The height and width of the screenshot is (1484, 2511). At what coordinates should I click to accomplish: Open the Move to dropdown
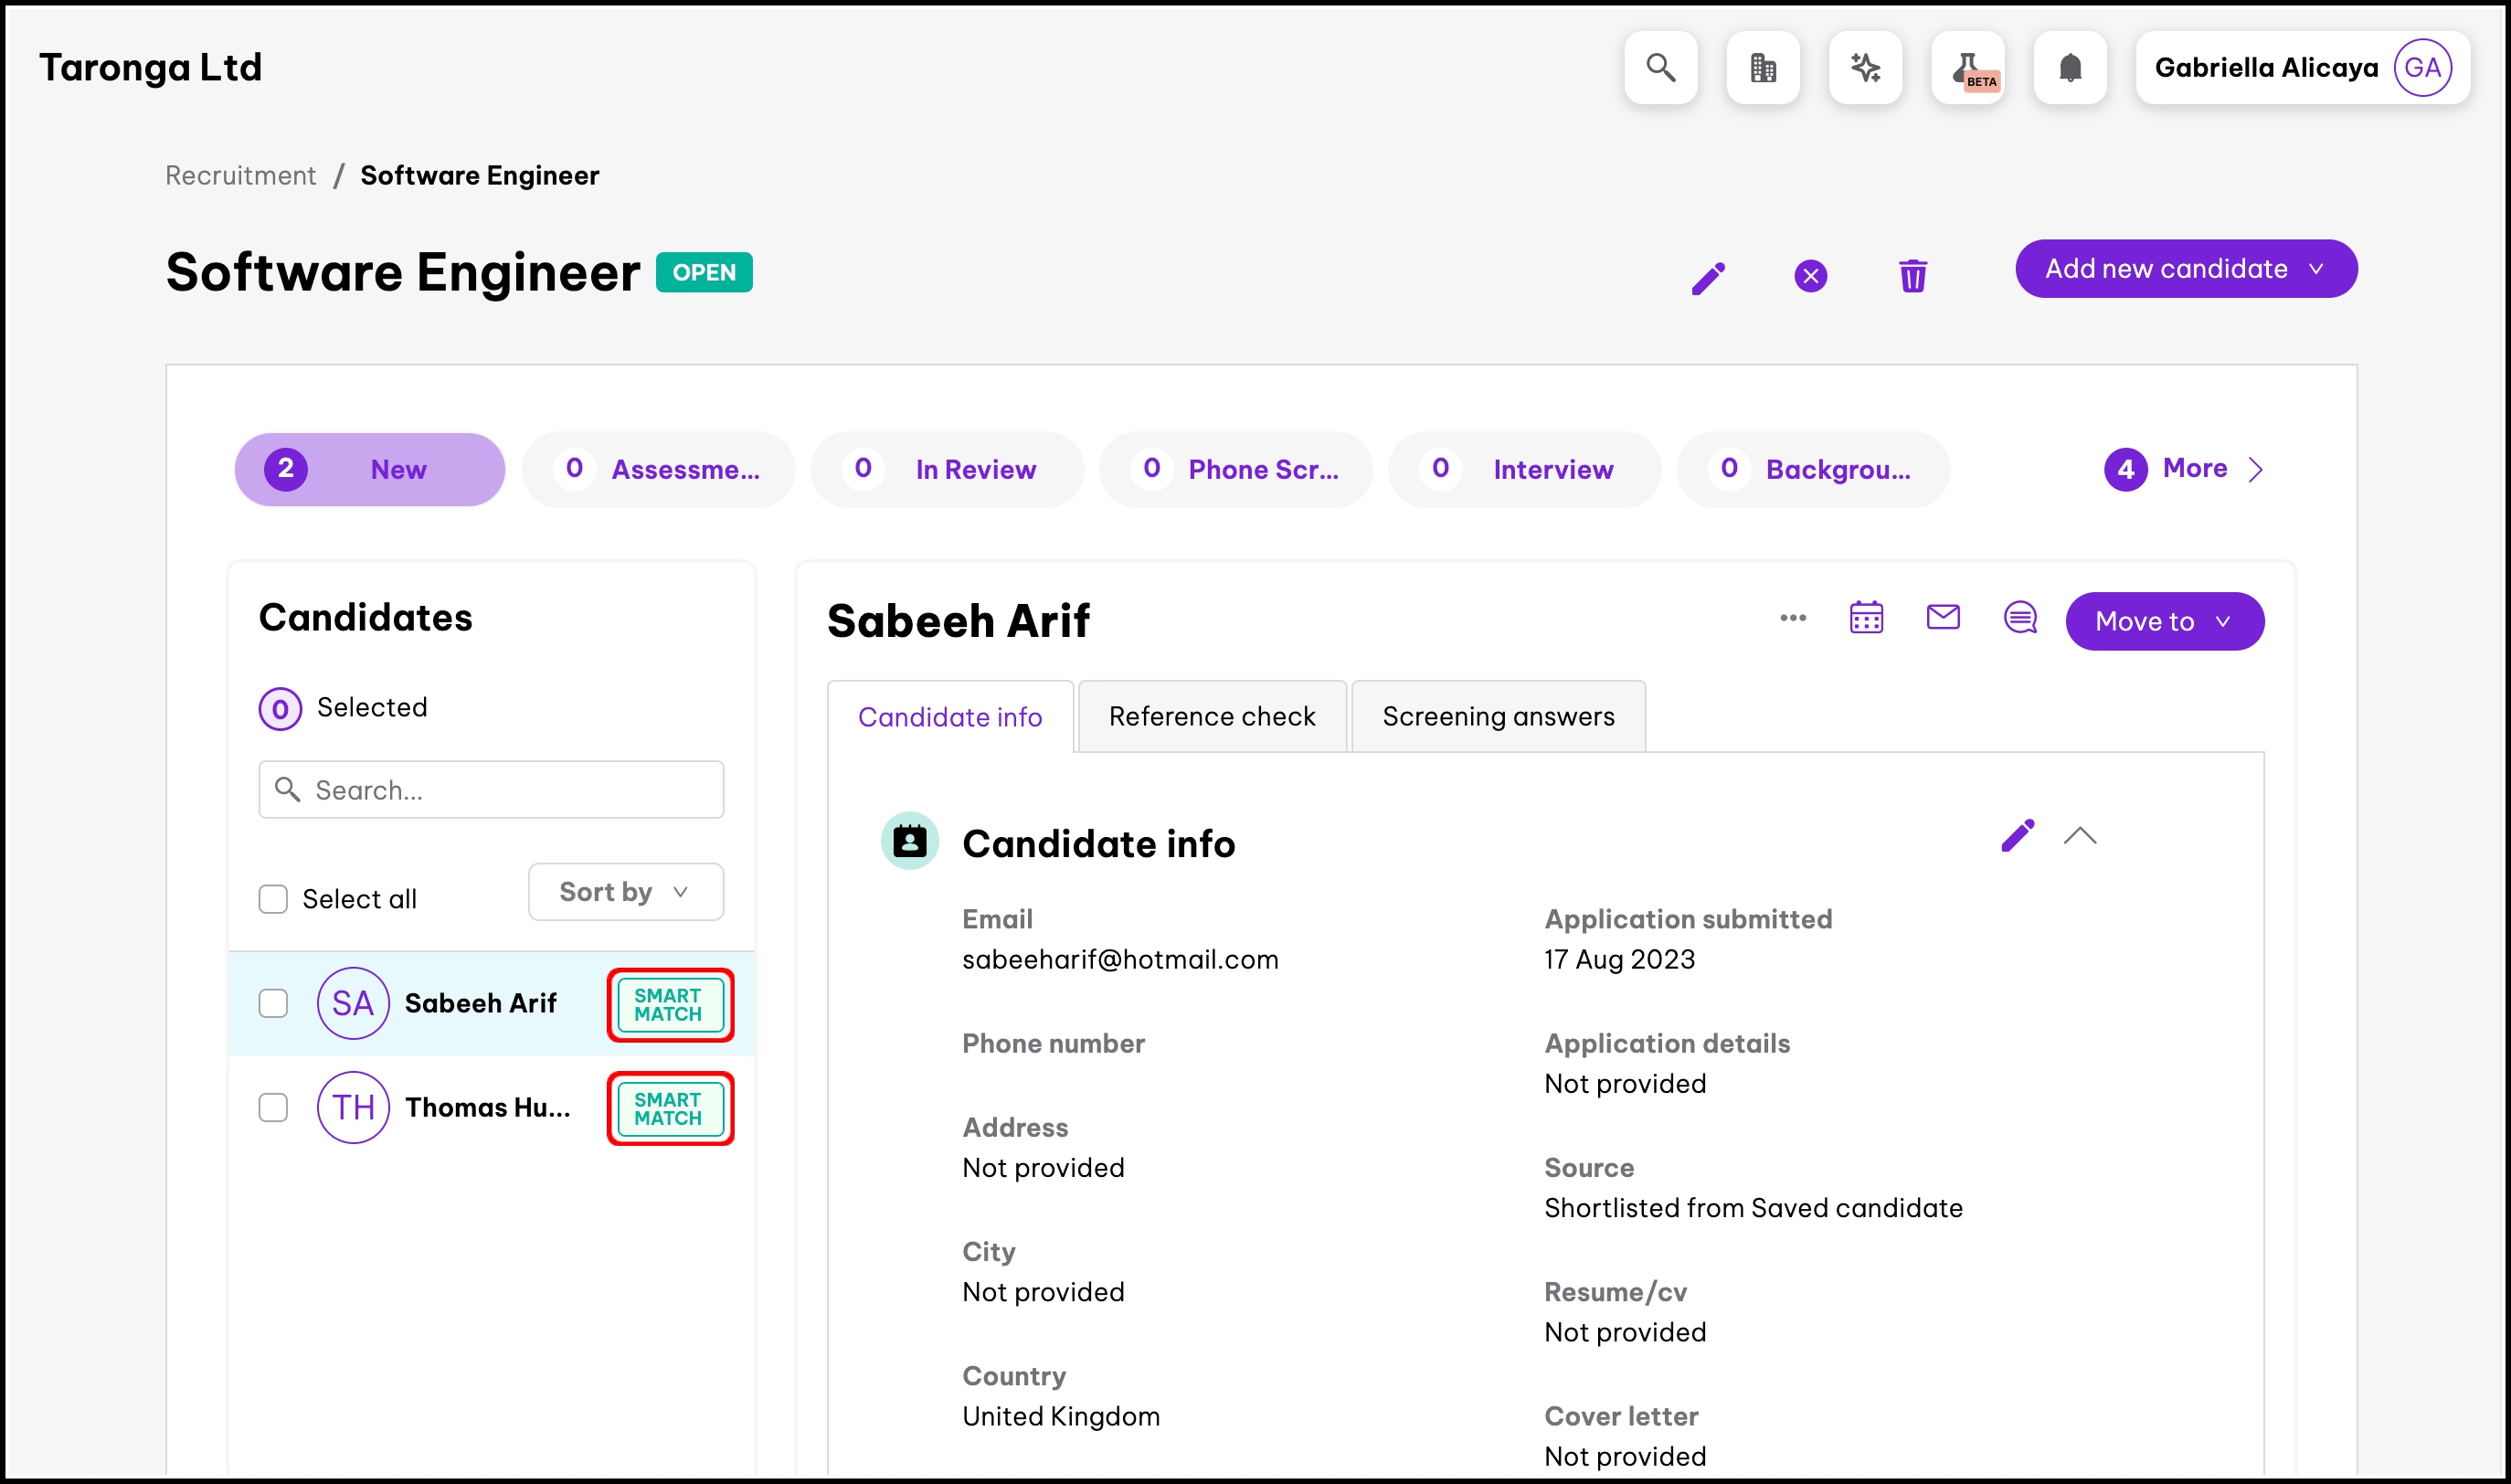[2165, 621]
